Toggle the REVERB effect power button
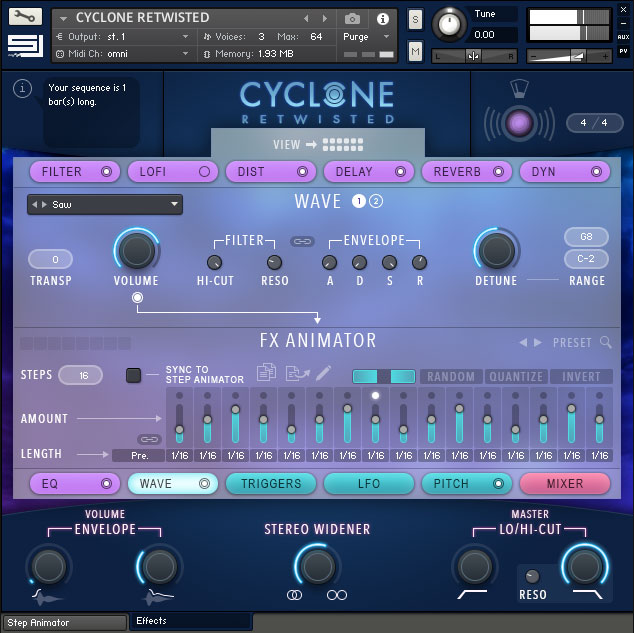The height and width of the screenshot is (633, 634). tap(498, 171)
